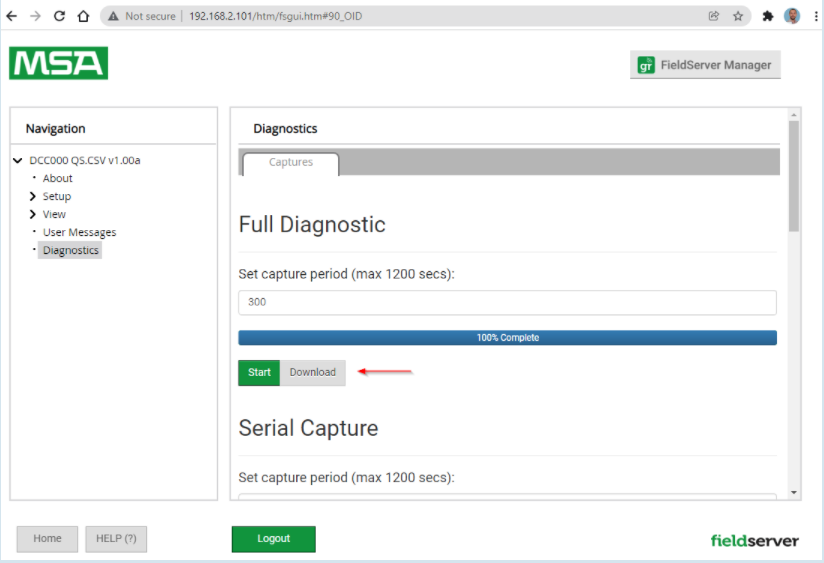Image resolution: width=824 pixels, height=563 pixels.
Task: Open About in navigation tree
Action: click(x=57, y=178)
